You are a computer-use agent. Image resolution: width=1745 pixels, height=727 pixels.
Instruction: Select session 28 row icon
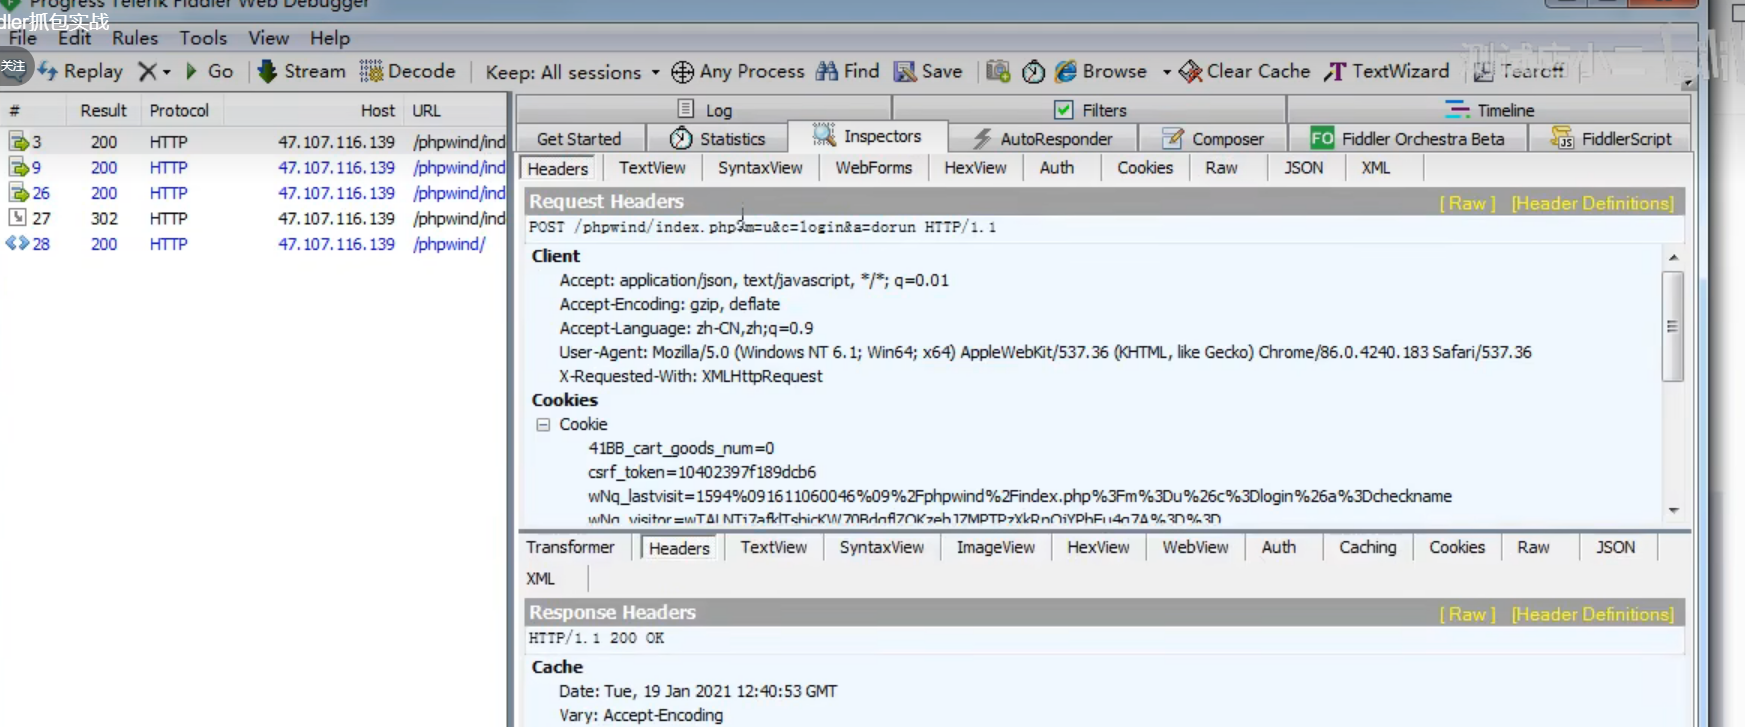point(17,243)
